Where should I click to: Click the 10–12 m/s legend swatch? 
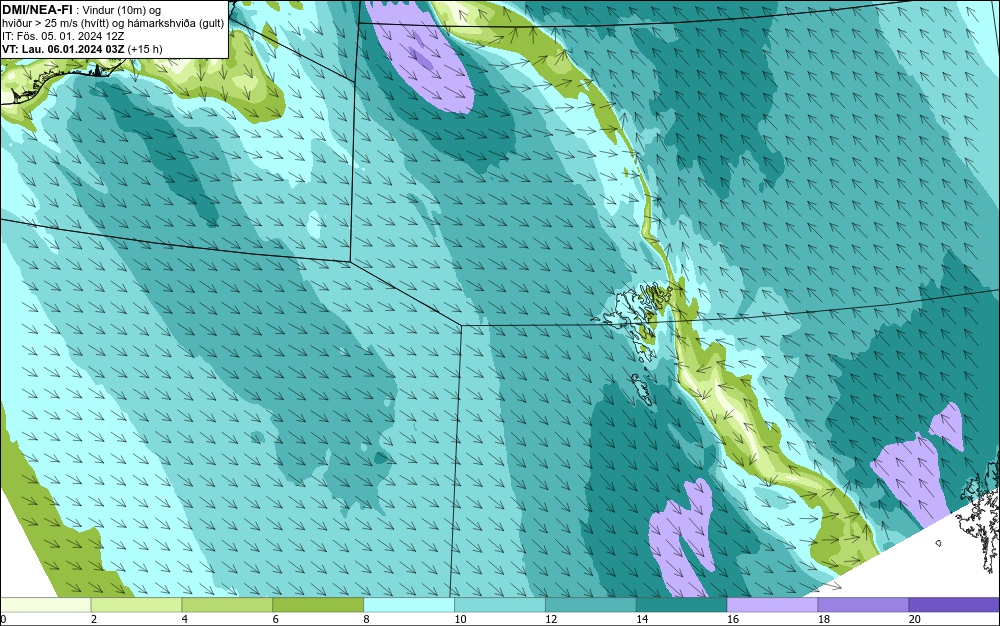point(499,604)
